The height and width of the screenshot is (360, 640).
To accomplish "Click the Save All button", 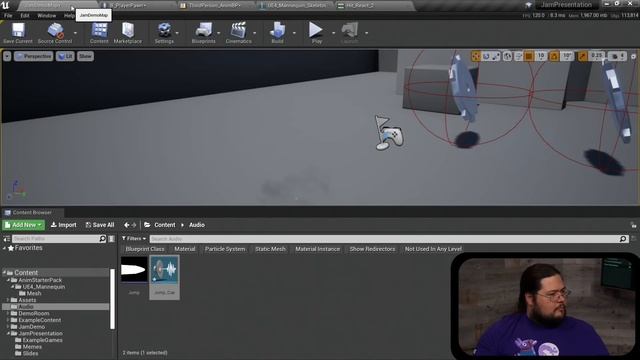I will (100, 225).
